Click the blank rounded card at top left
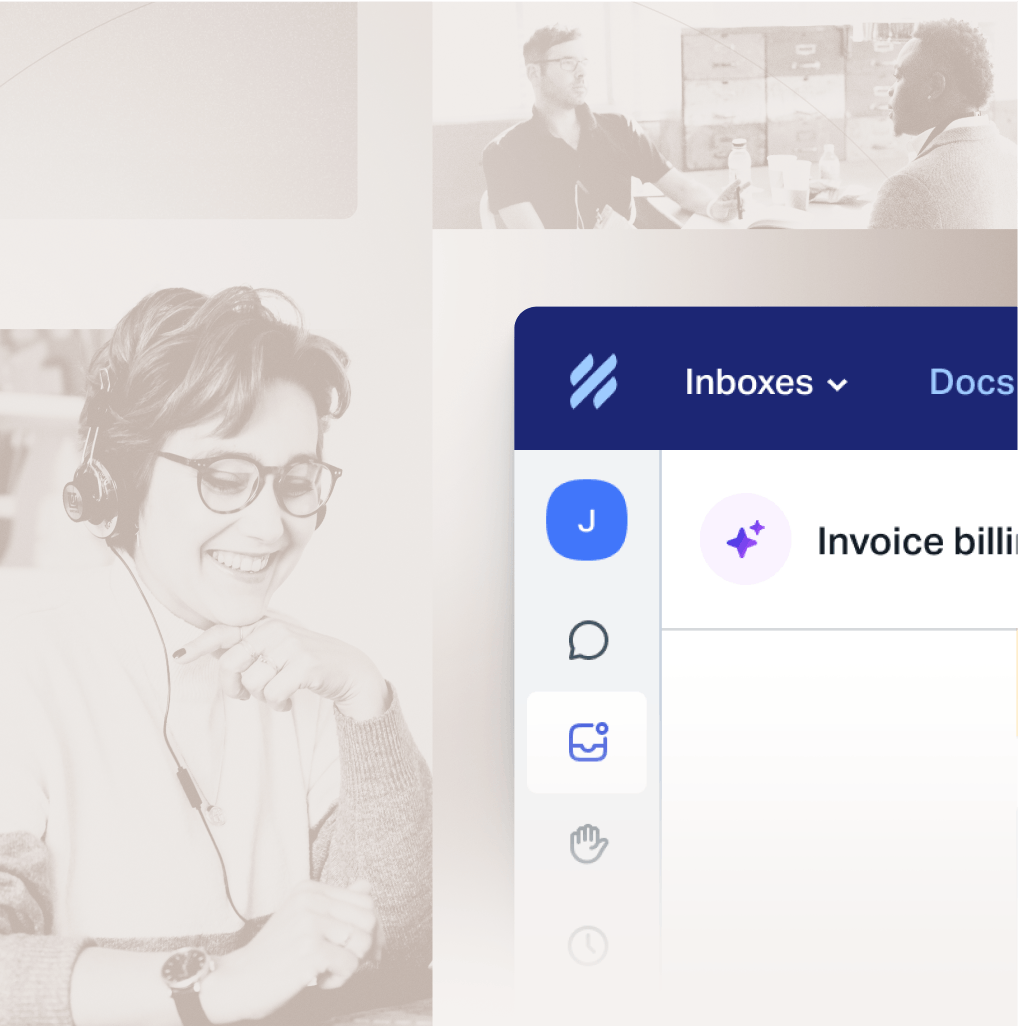This screenshot has width=1018, height=1026. coord(178,108)
